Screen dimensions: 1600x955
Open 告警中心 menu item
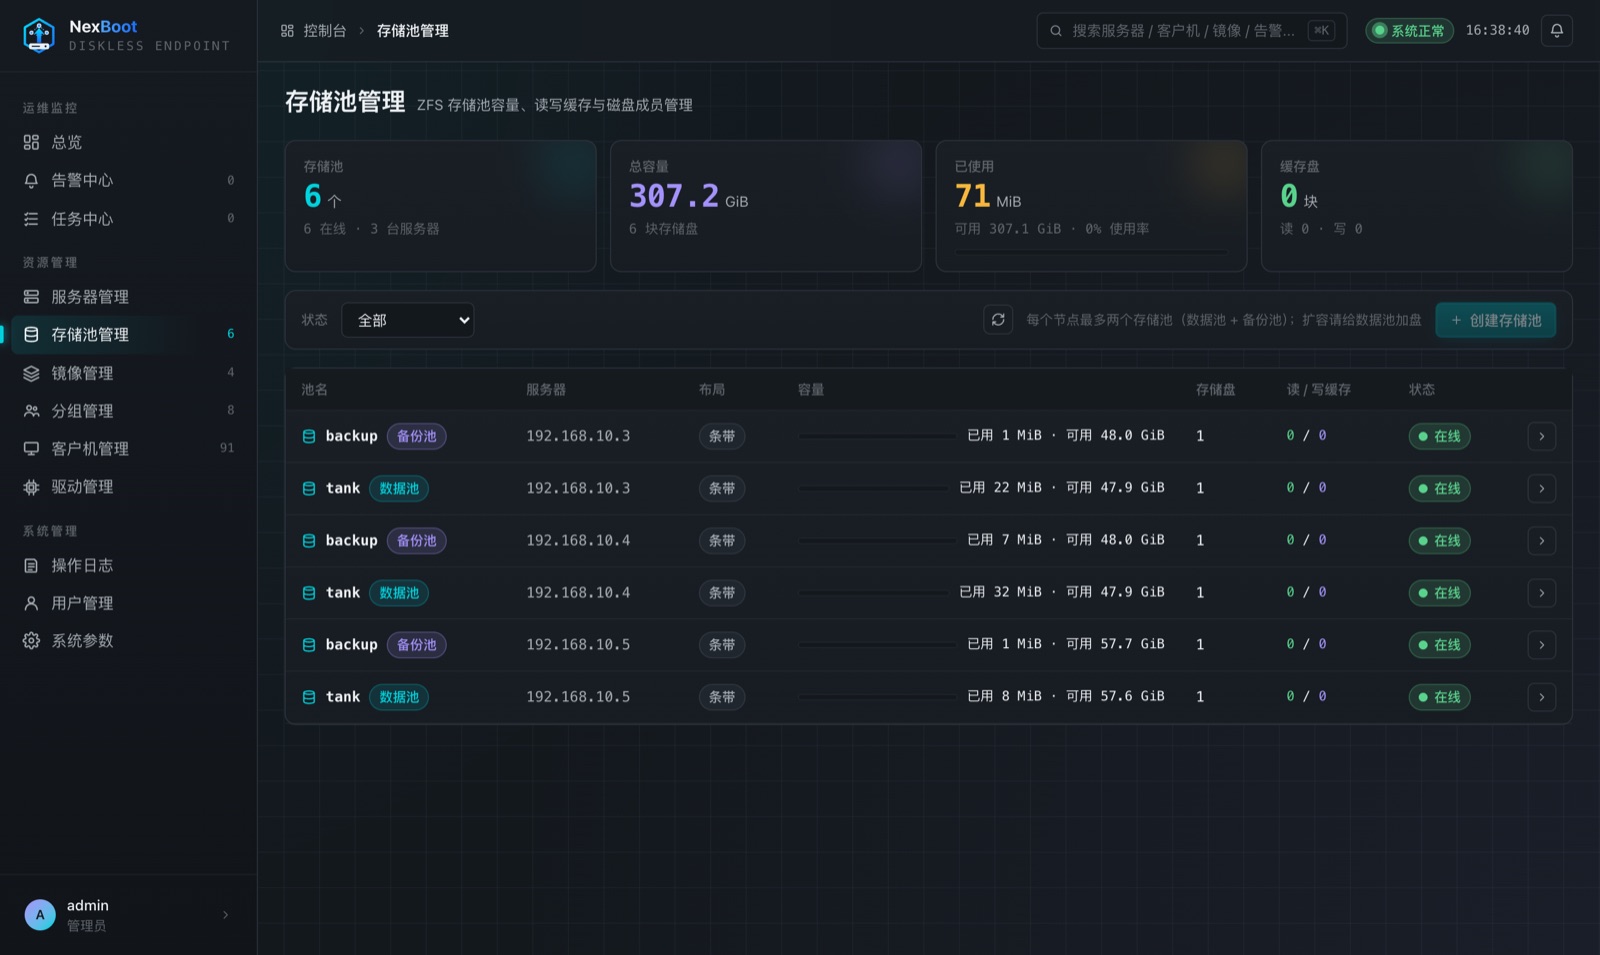tap(128, 181)
